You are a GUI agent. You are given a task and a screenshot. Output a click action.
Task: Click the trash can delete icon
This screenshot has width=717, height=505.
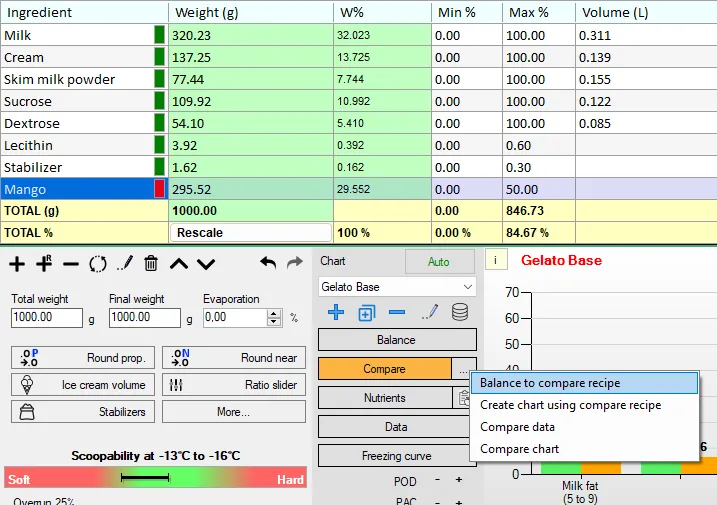(151, 263)
